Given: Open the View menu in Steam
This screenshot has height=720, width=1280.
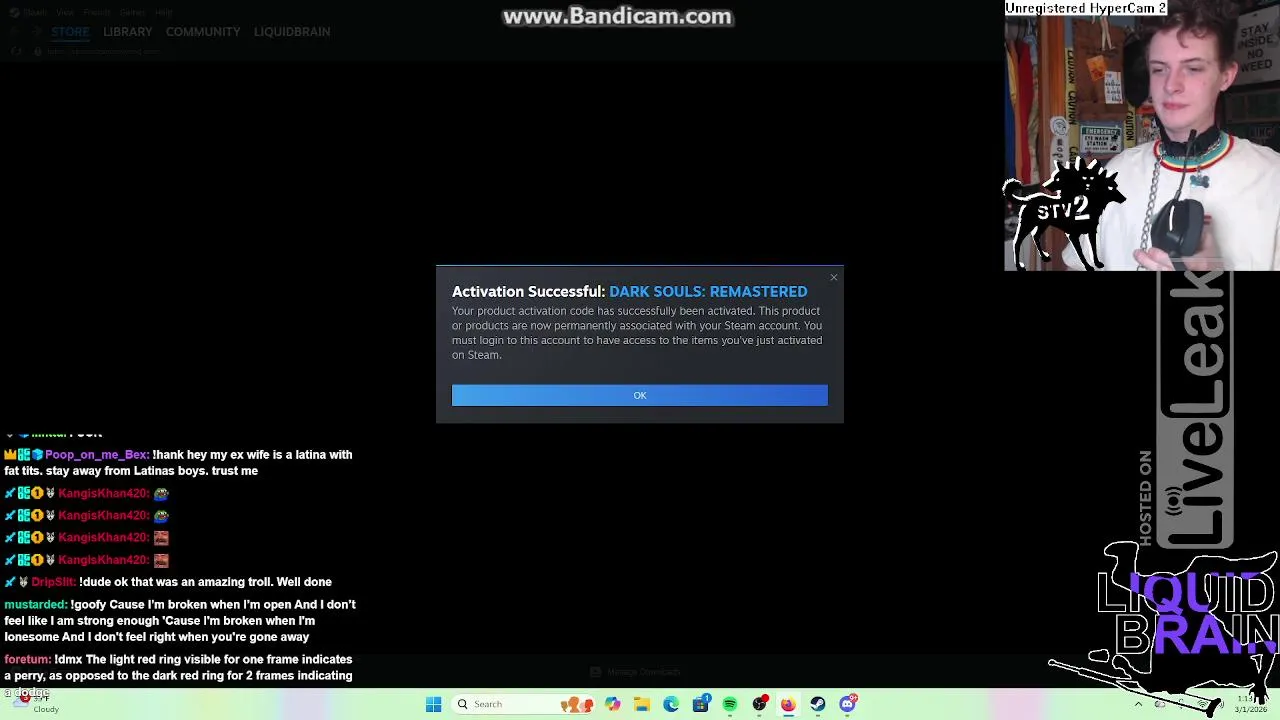Looking at the screenshot, I should click(x=65, y=12).
